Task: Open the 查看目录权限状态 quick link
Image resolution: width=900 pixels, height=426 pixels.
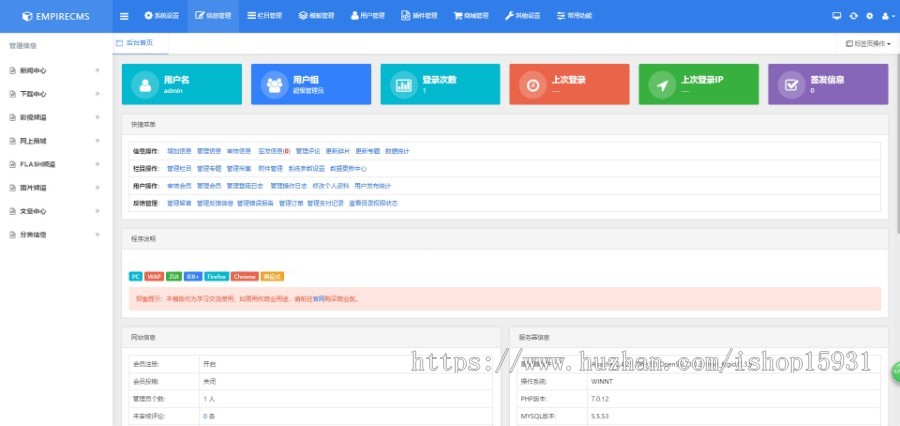Action: click(x=373, y=203)
